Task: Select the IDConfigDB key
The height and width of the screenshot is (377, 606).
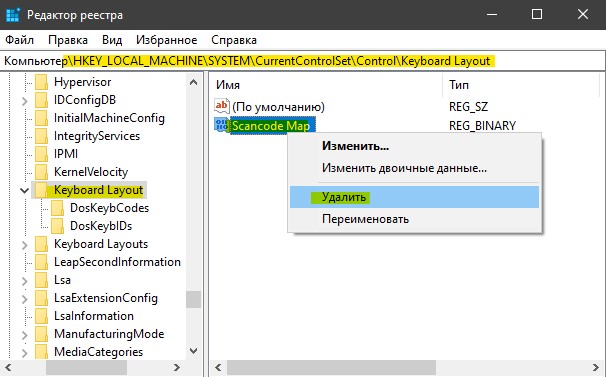Action: click(85, 100)
